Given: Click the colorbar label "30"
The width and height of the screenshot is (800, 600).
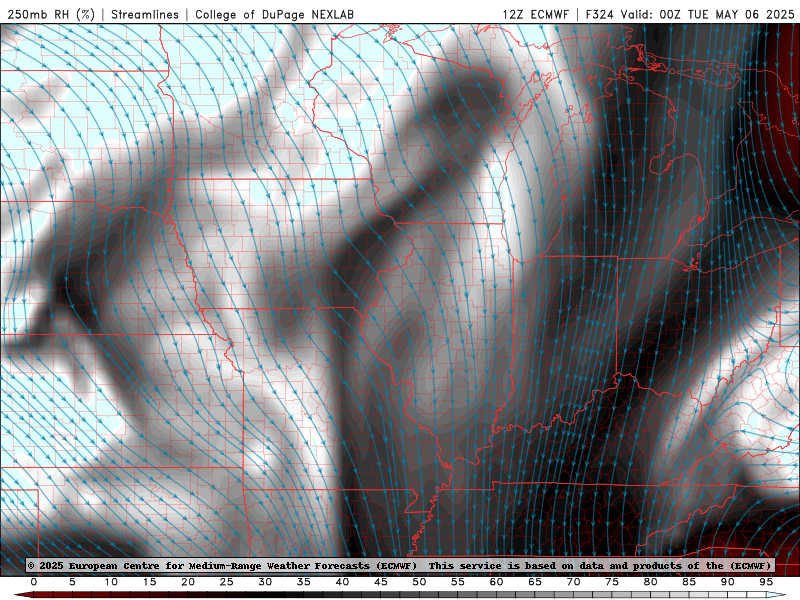Looking at the screenshot, I should tap(265, 582).
